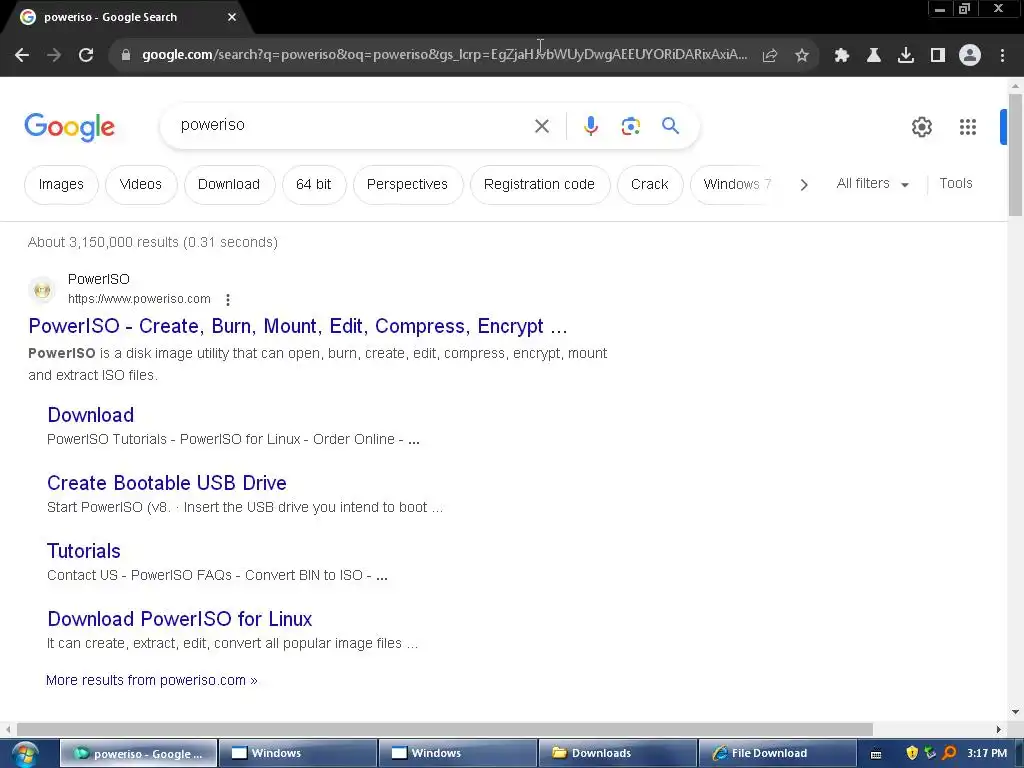Close the poweriso Google Search tab

point(232,18)
